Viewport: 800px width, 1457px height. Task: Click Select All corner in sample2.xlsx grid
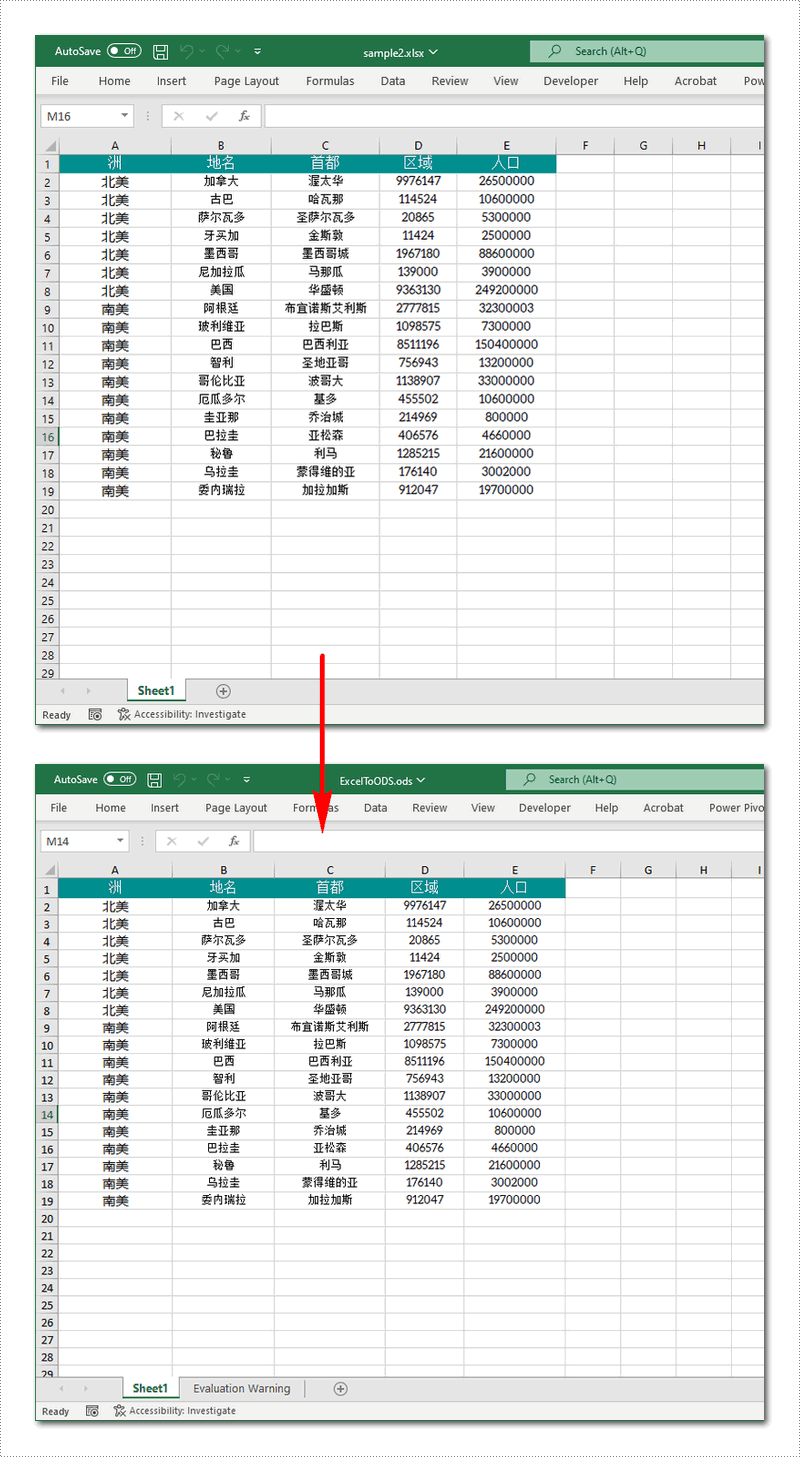pos(48,146)
